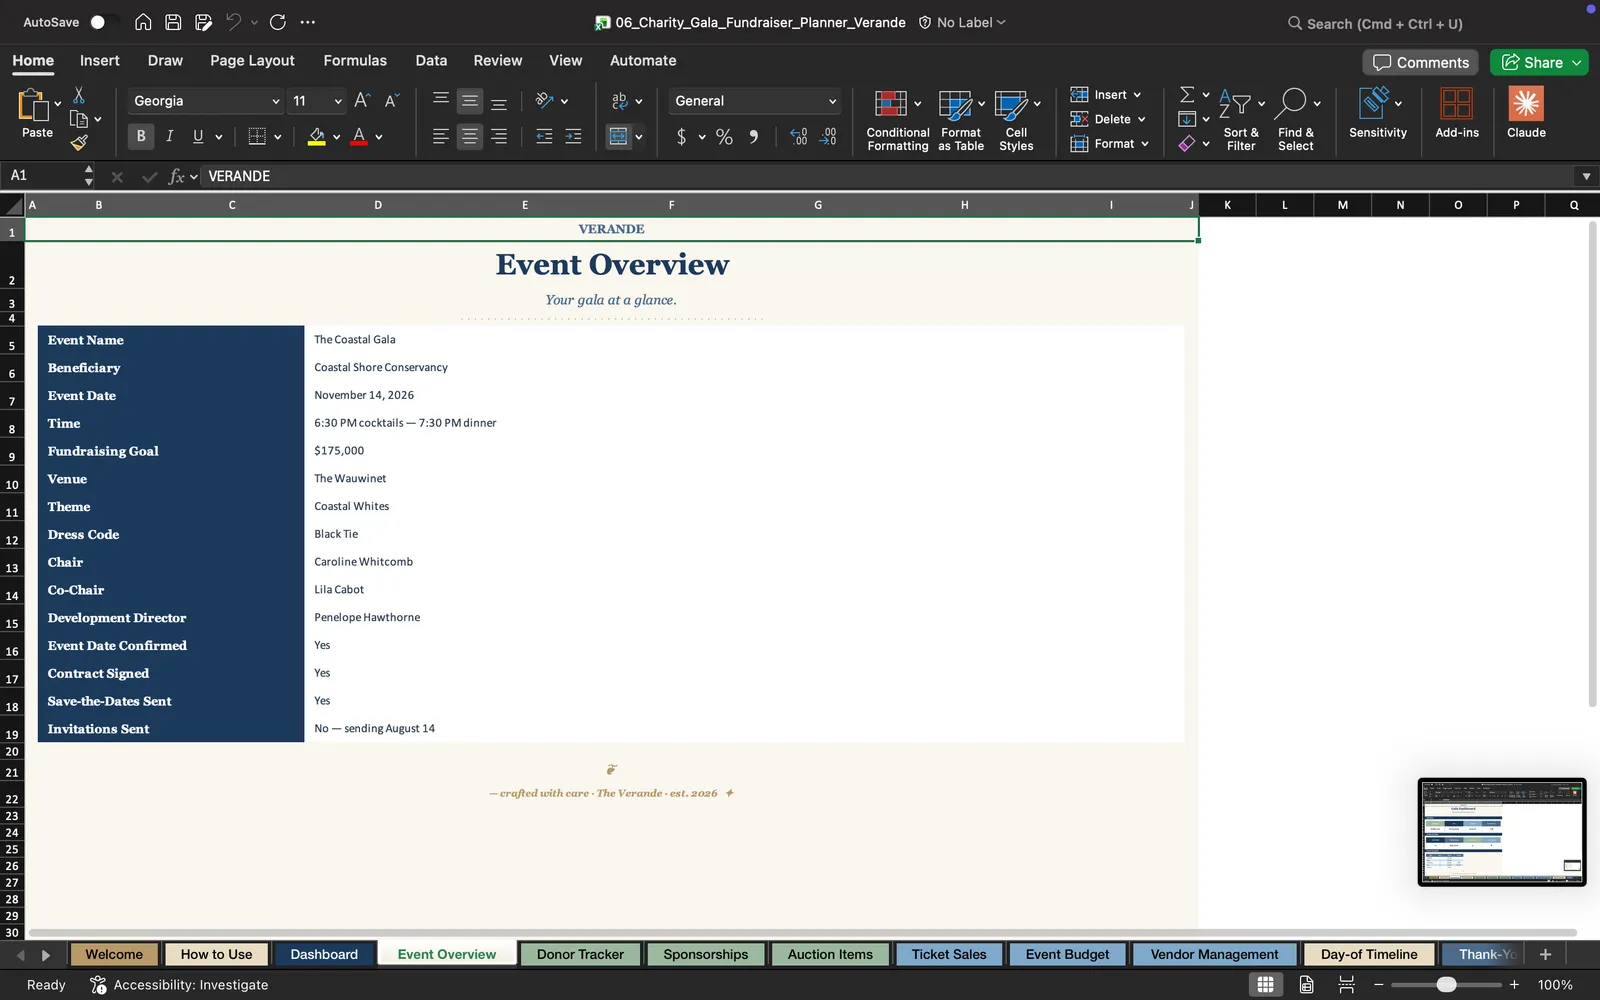Switch to Page Break Preview view
Viewport: 1600px width, 1000px height.
click(x=1346, y=985)
